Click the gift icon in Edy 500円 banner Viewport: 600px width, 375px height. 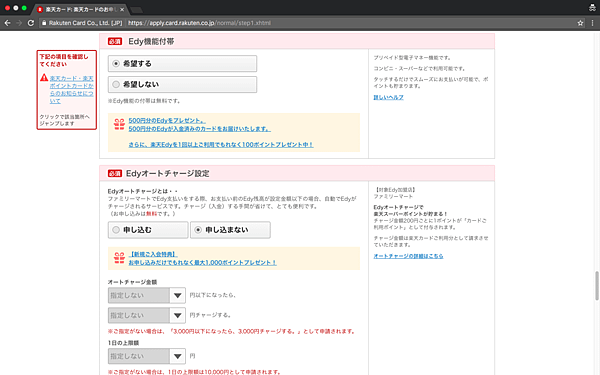(119, 124)
